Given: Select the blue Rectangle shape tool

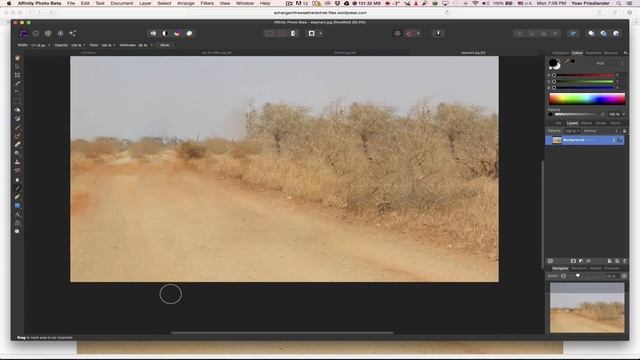Looking at the screenshot, I should (x=17, y=206).
